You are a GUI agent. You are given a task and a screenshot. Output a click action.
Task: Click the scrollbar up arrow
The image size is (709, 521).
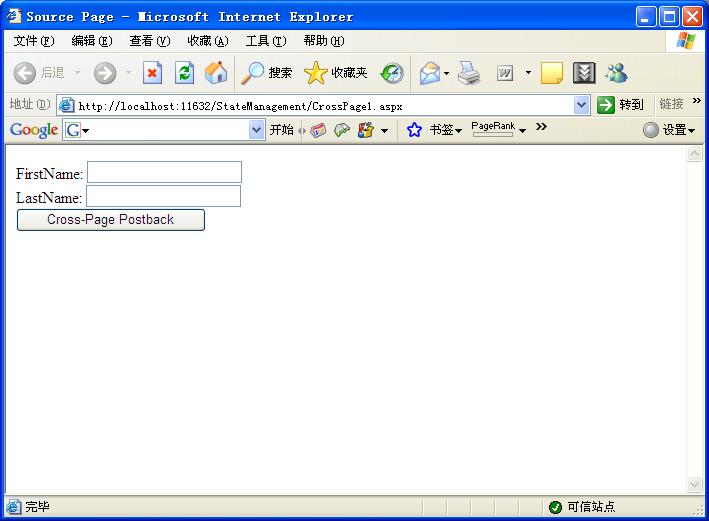click(695, 154)
